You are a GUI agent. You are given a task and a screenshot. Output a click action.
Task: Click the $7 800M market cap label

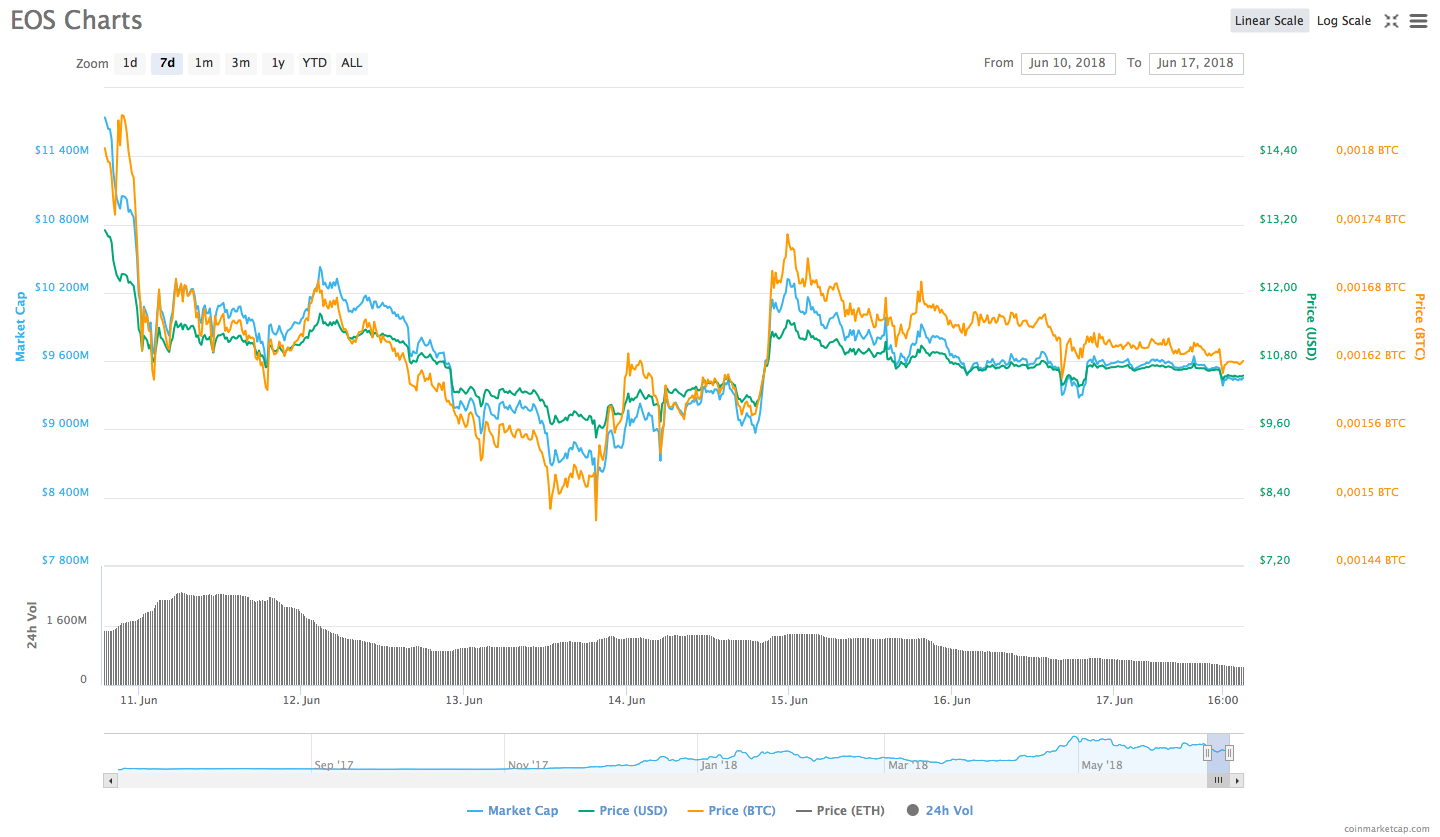pos(64,560)
